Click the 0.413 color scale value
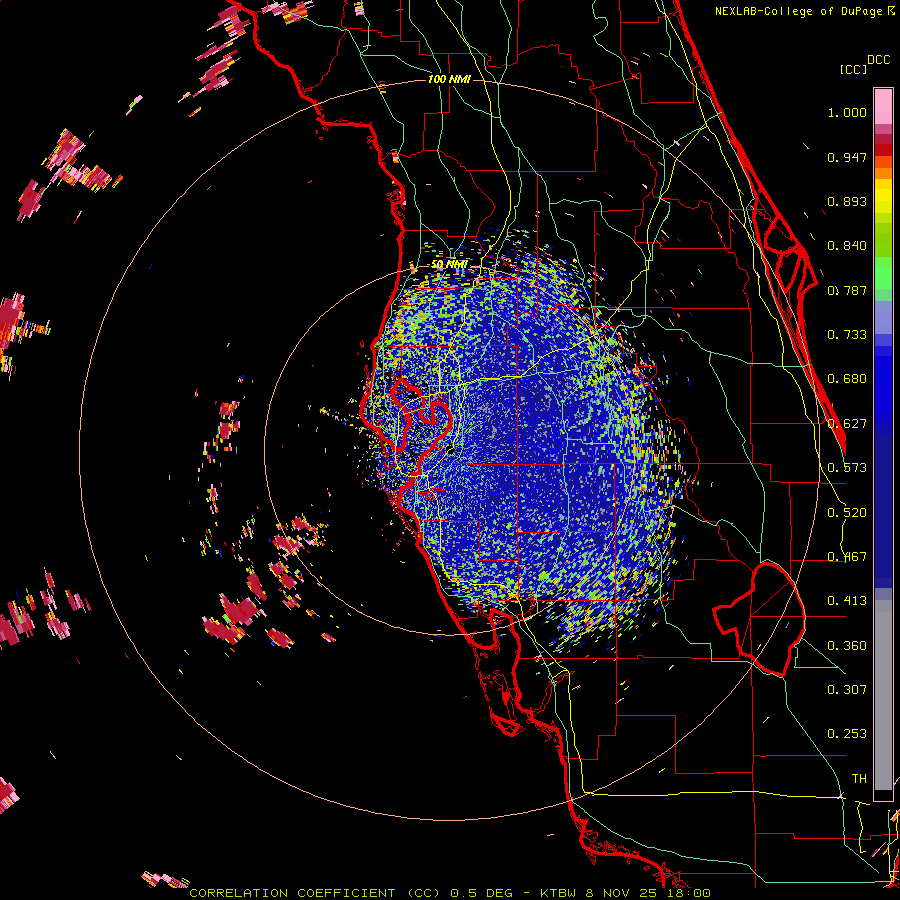The width and height of the screenshot is (900, 900). pyautogui.click(x=847, y=601)
